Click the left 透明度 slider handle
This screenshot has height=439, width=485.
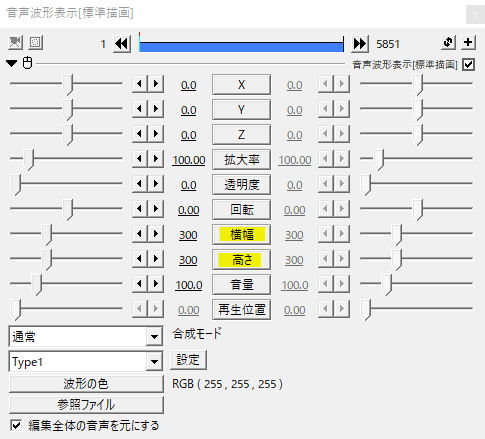(16, 185)
